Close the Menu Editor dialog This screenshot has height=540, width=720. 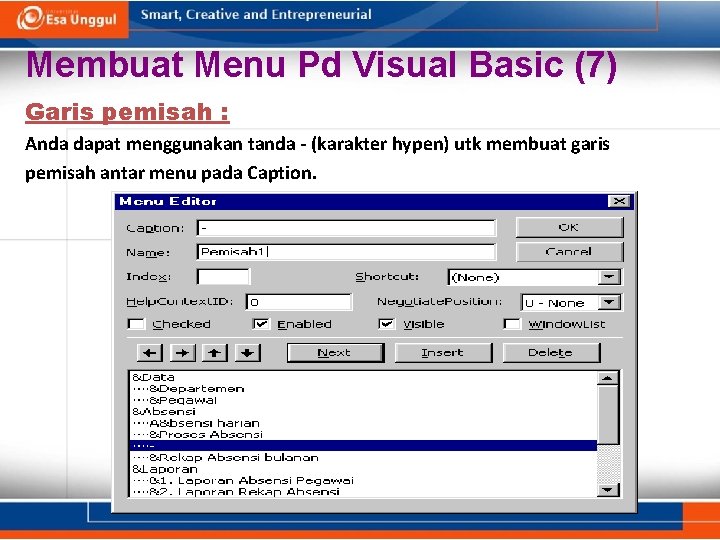click(619, 201)
